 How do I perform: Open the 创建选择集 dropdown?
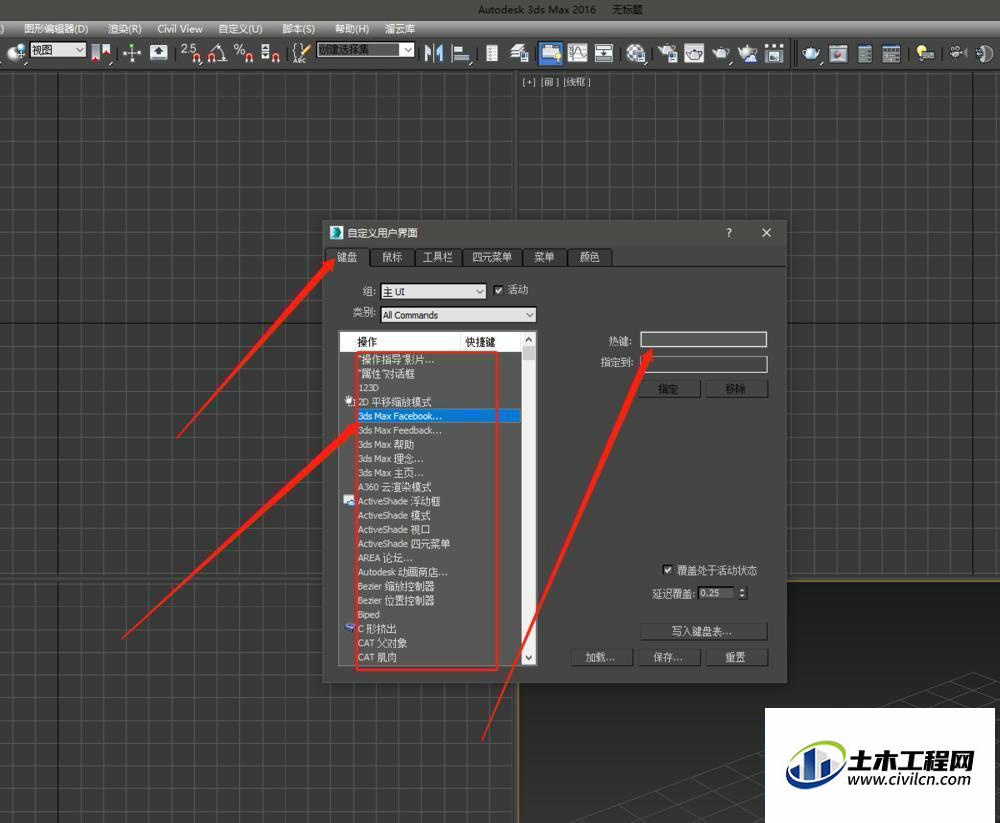[x=365, y=49]
